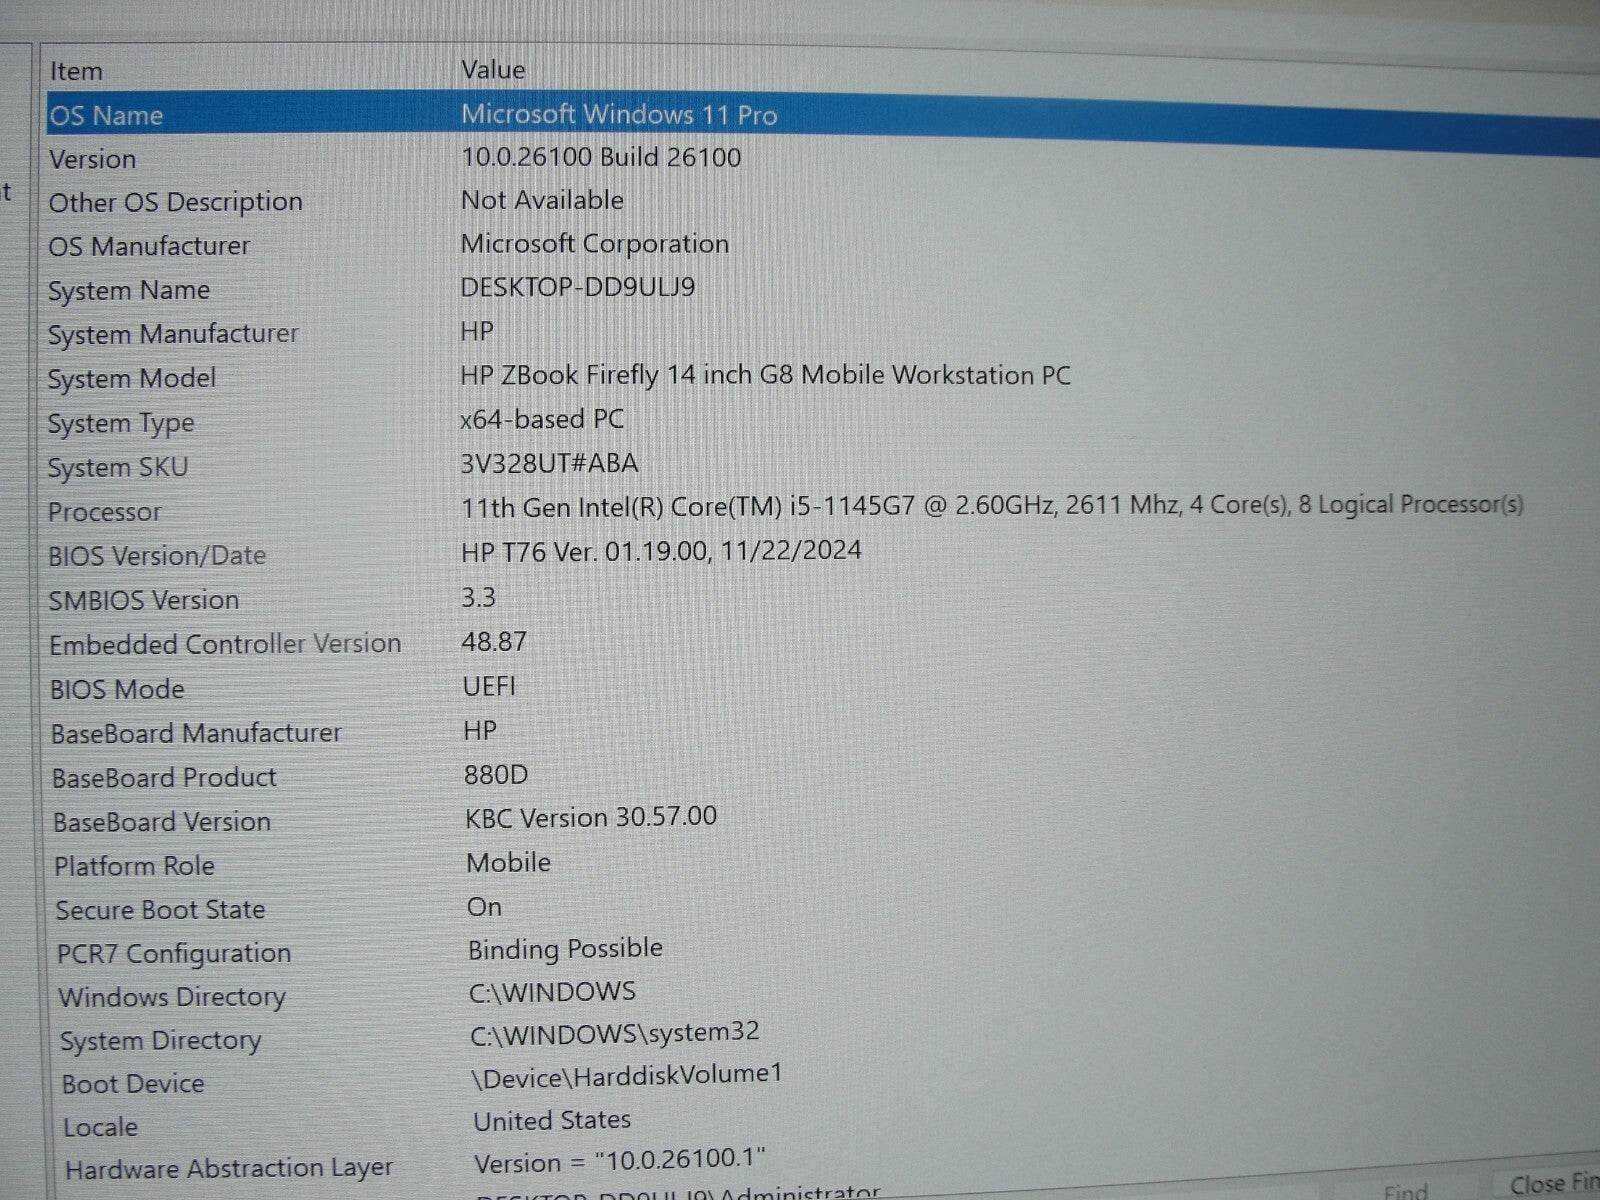The width and height of the screenshot is (1600, 1200).
Task: Select the Hardware Abstraction Layer row
Action: coord(300,1166)
